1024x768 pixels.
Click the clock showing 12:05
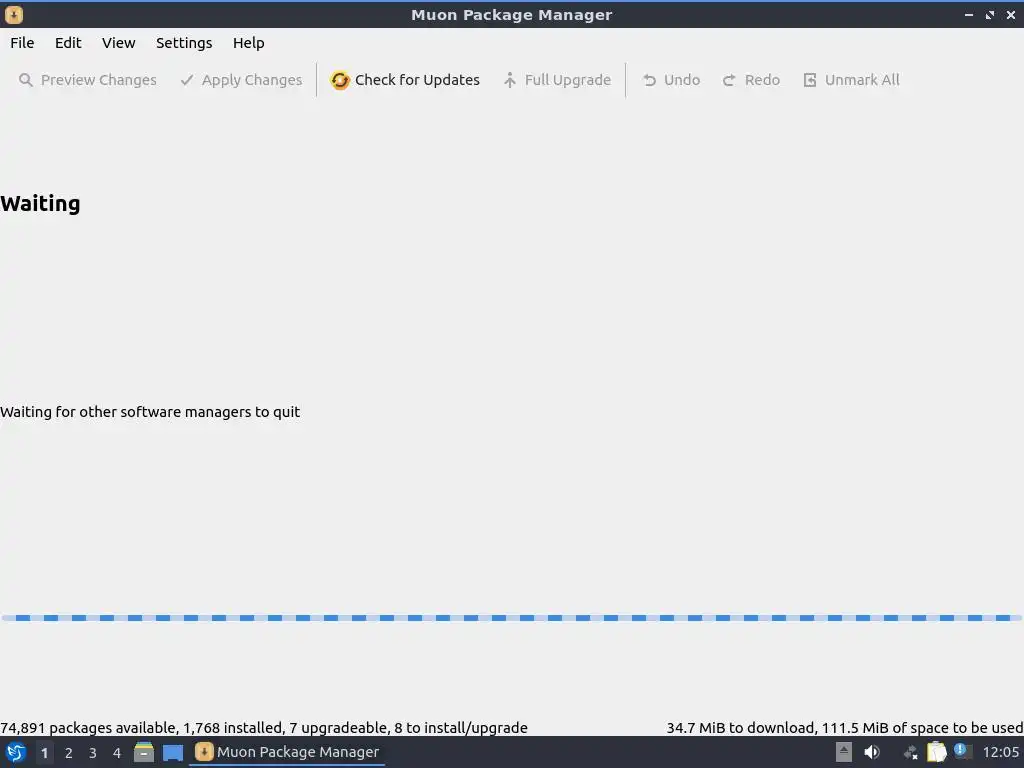[x=1000, y=752]
